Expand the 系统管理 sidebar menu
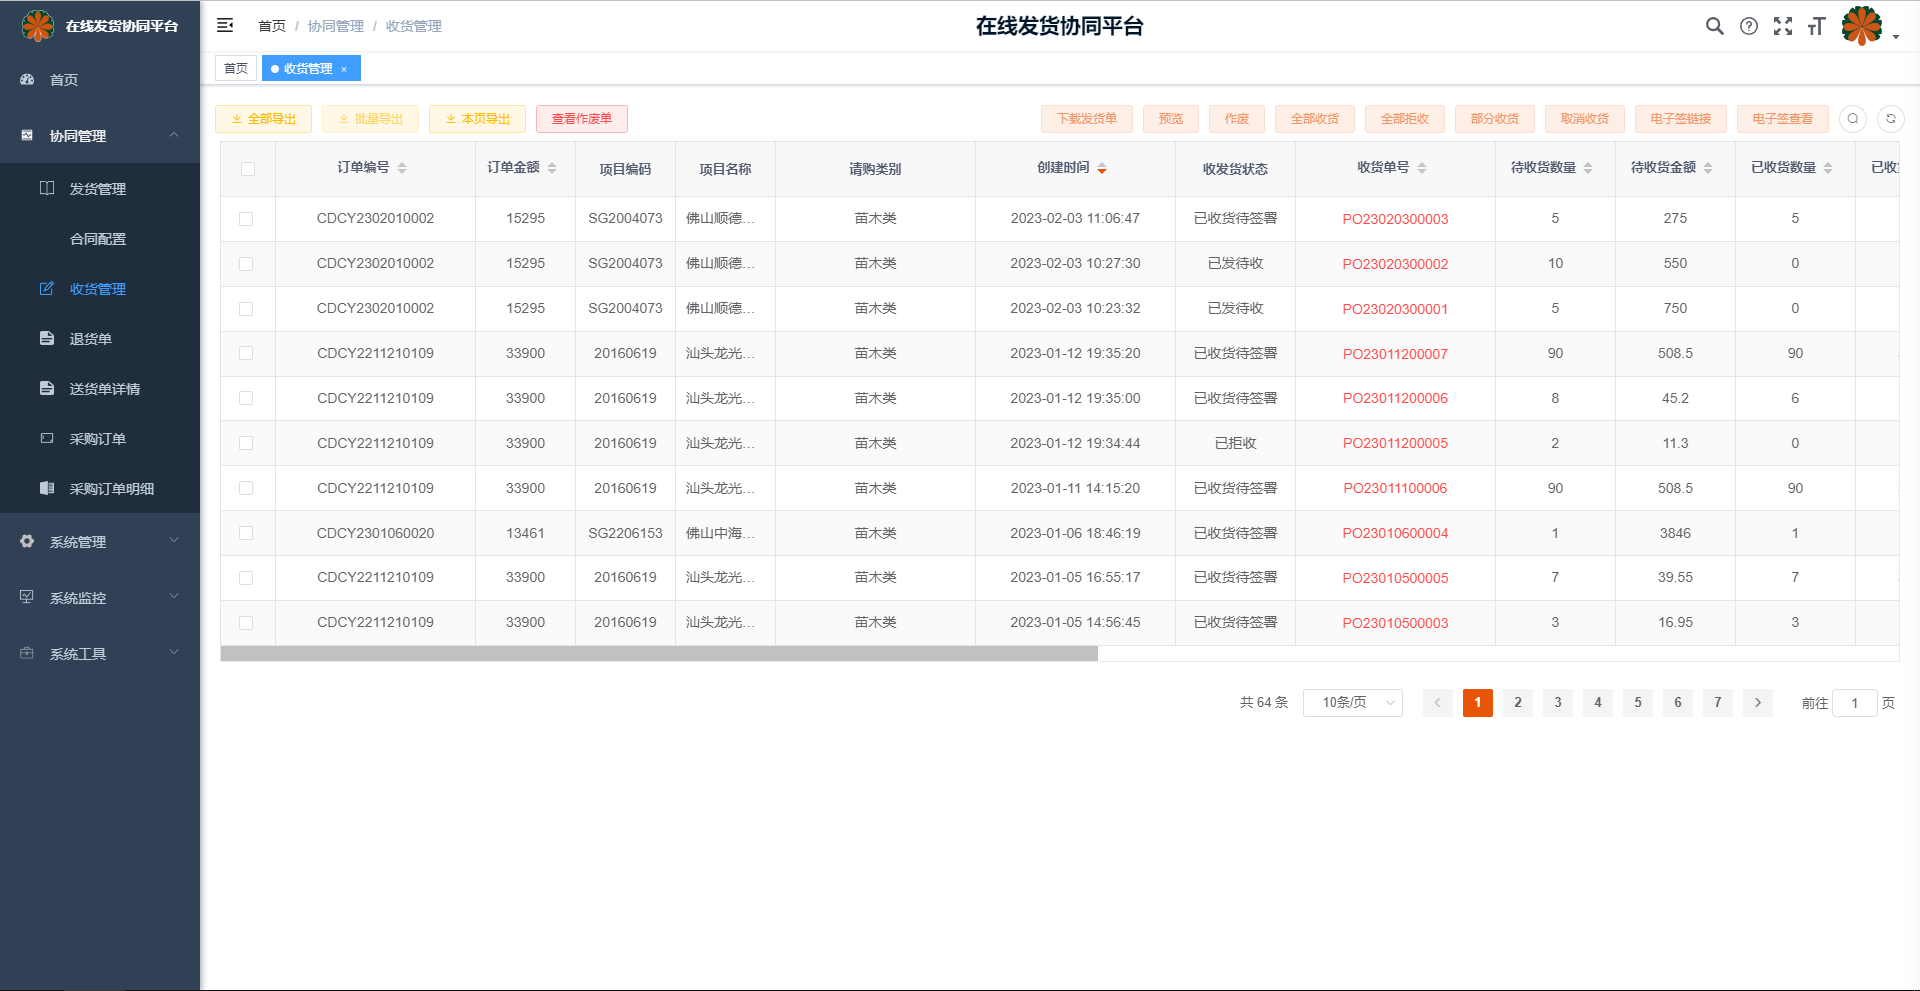Viewport: 1920px width, 991px height. (x=100, y=542)
